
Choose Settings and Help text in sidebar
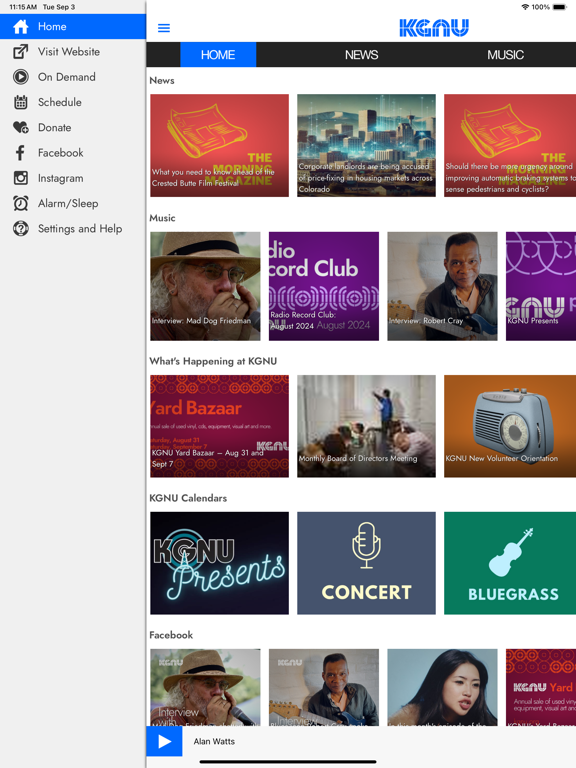(x=80, y=229)
